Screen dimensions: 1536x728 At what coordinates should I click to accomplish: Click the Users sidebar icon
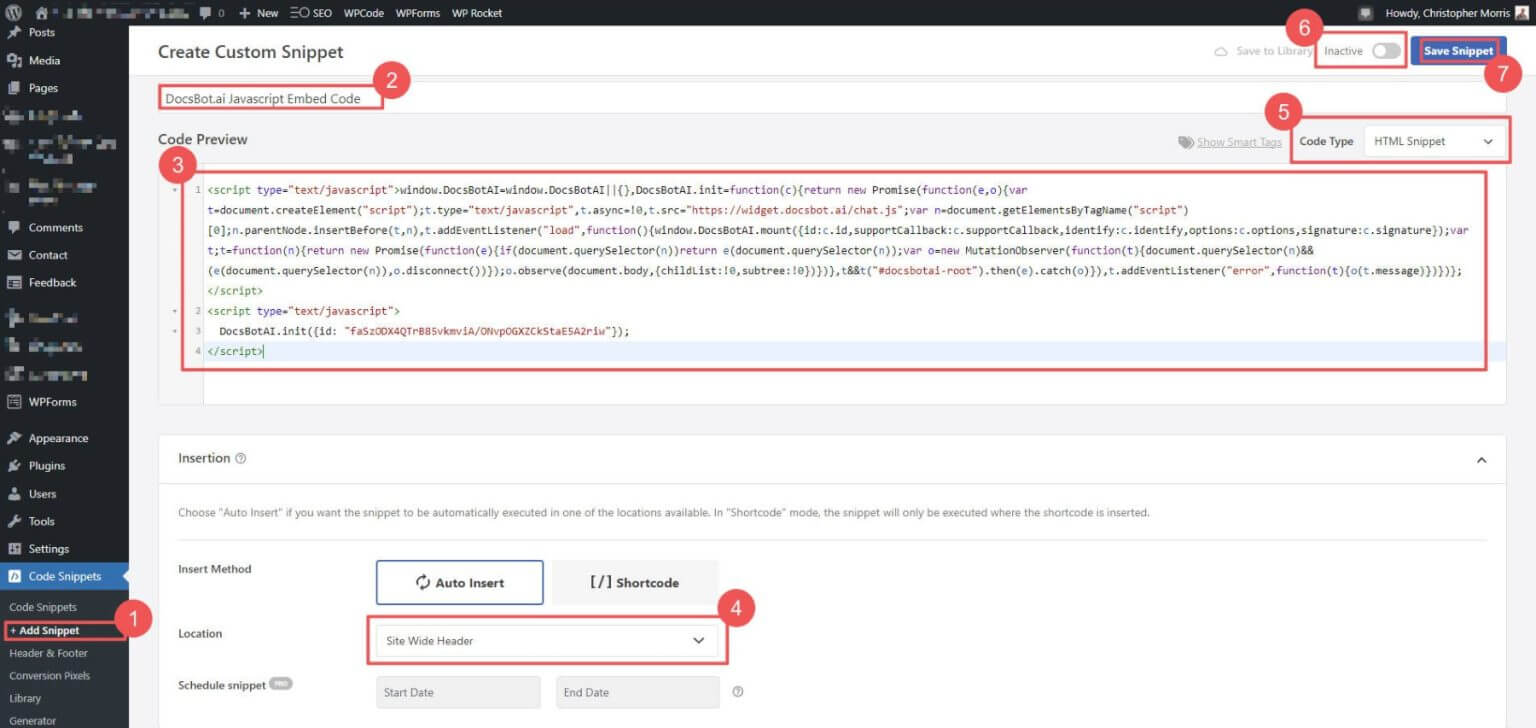[x=14, y=494]
